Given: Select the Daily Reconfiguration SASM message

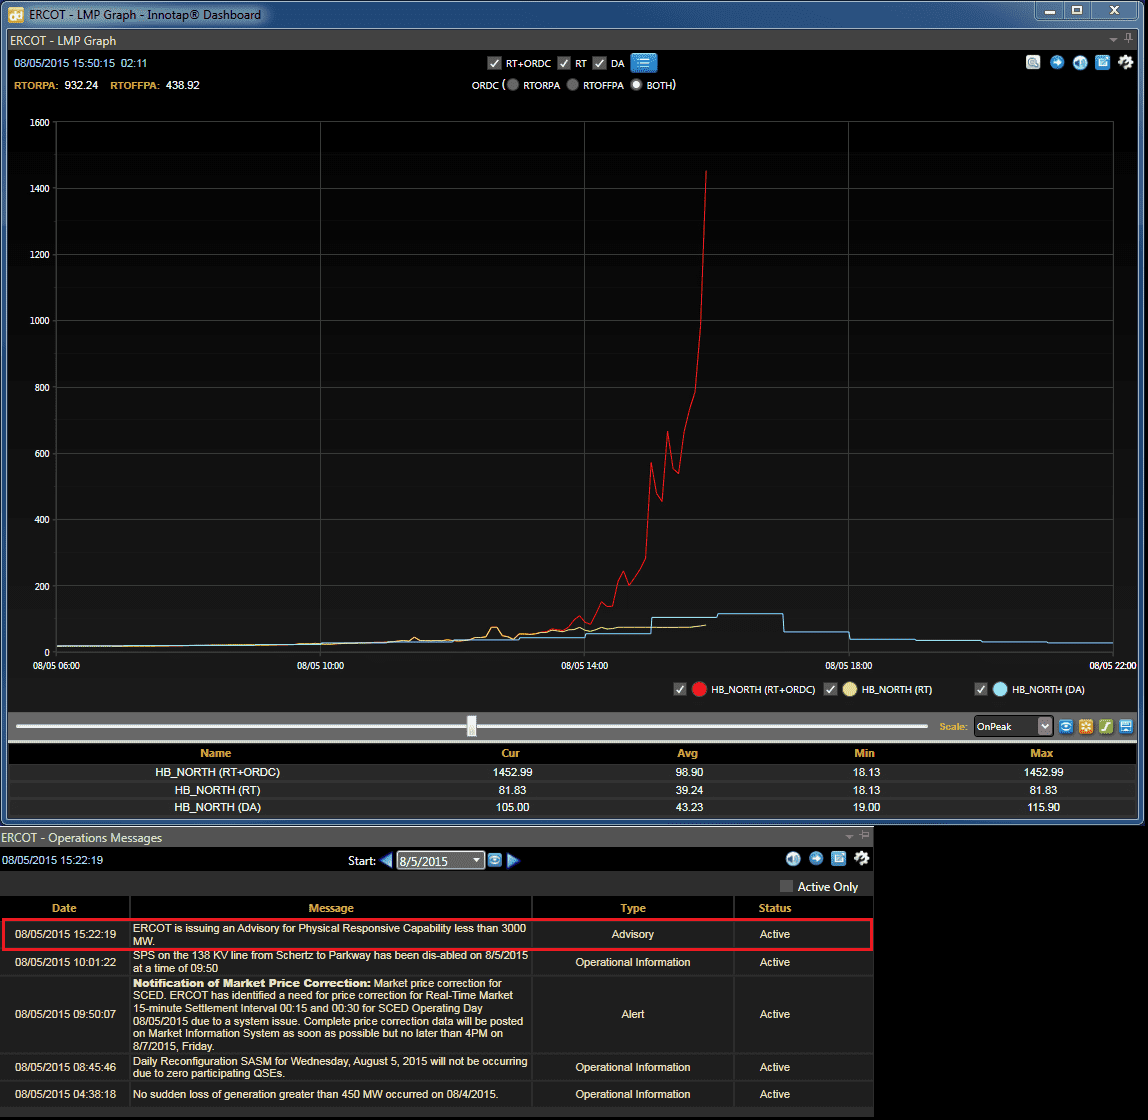Looking at the screenshot, I should (436, 1067).
